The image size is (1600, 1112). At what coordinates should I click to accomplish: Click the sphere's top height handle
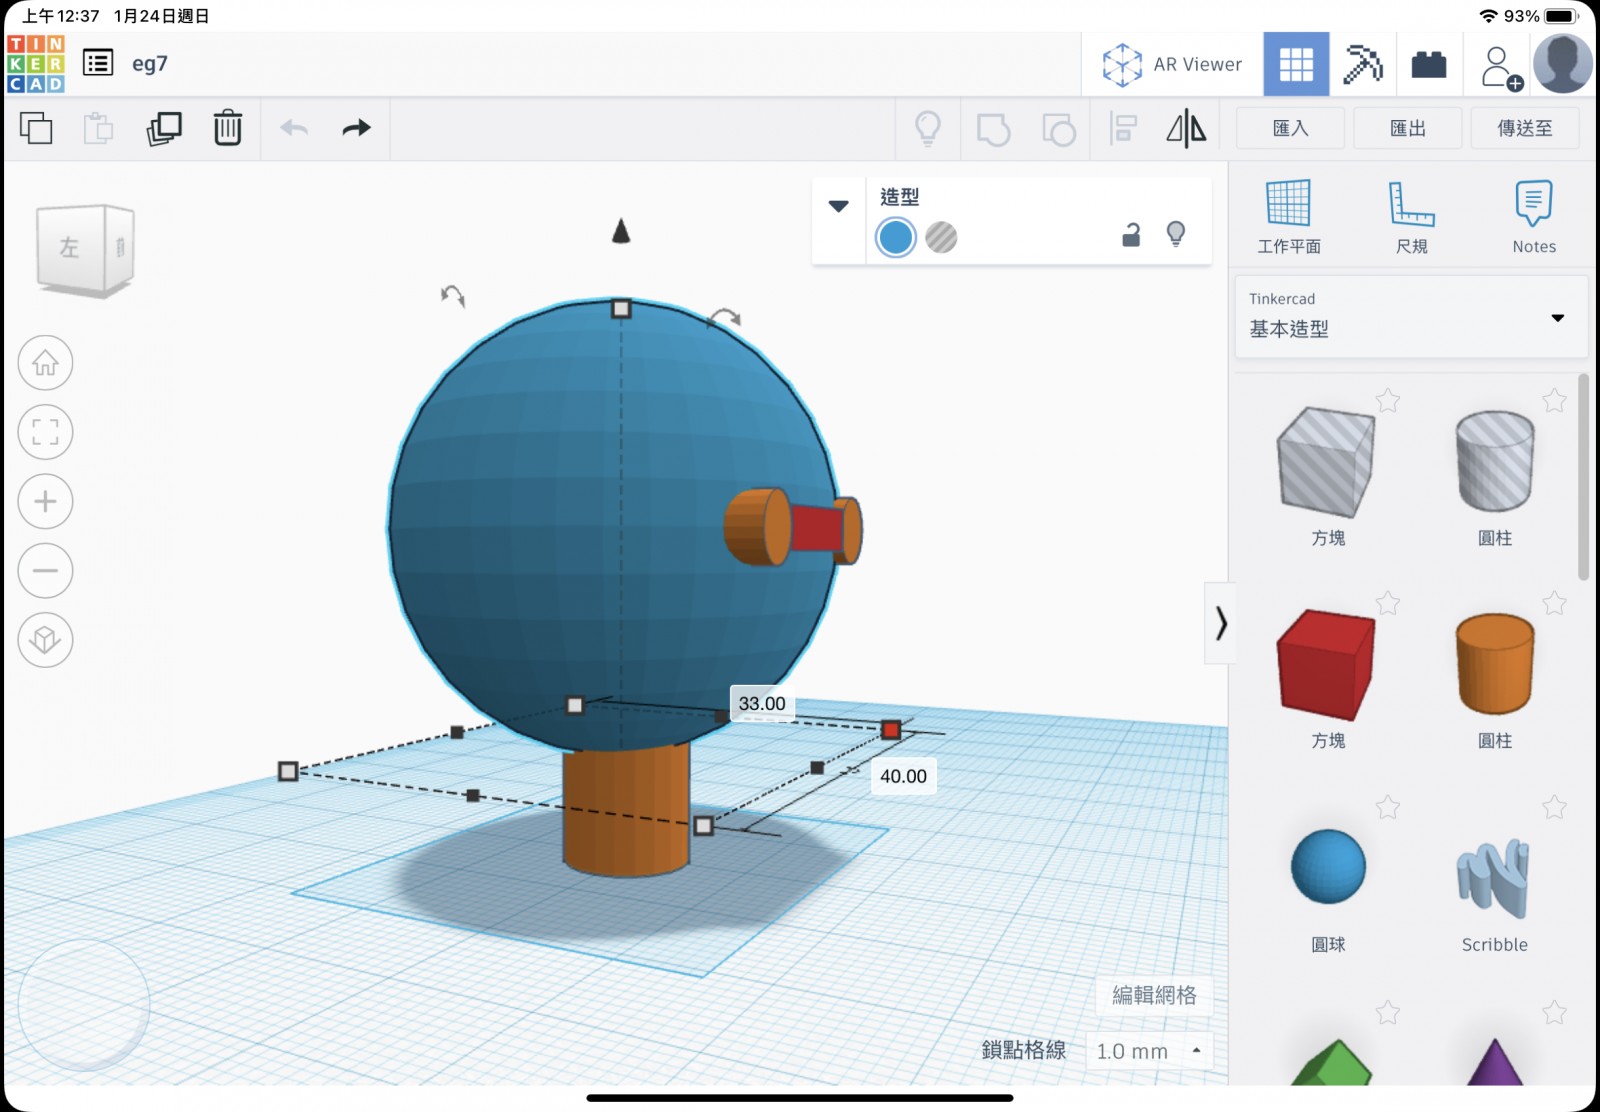click(x=621, y=309)
